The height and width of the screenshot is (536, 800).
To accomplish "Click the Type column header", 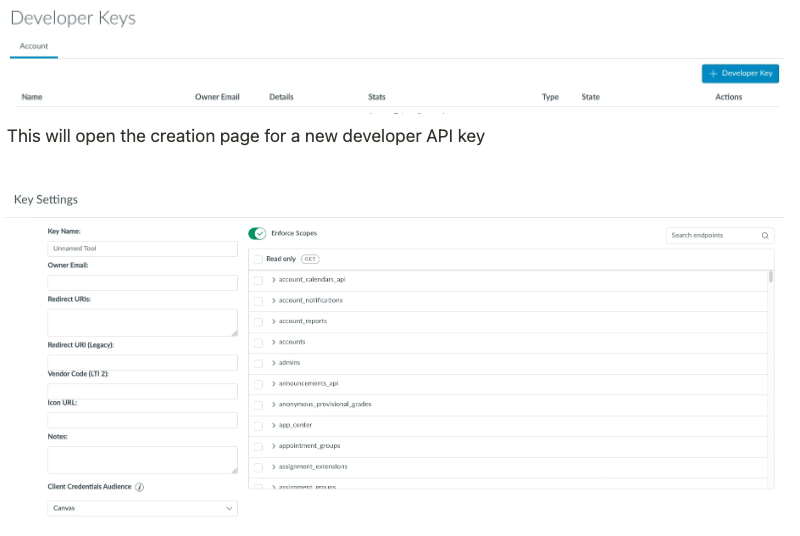I will [x=550, y=97].
